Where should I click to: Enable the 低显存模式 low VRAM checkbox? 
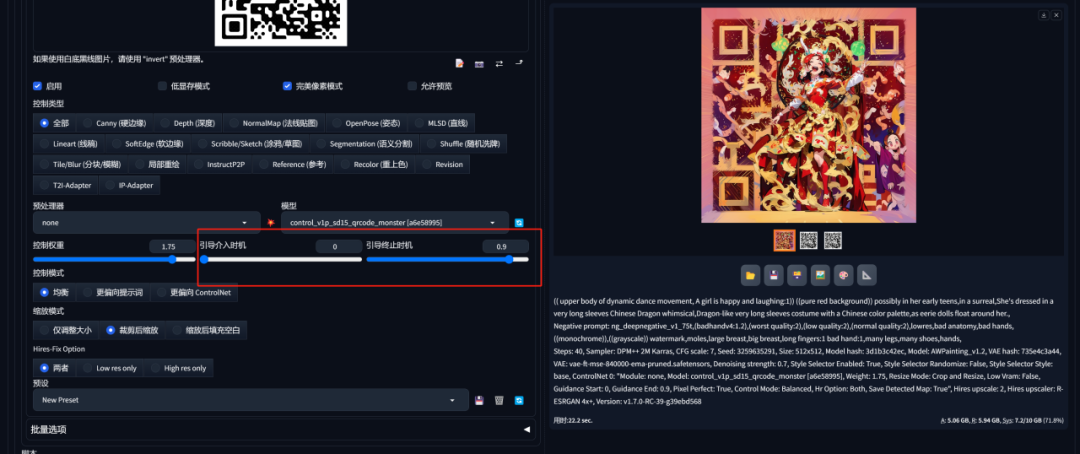(x=163, y=86)
